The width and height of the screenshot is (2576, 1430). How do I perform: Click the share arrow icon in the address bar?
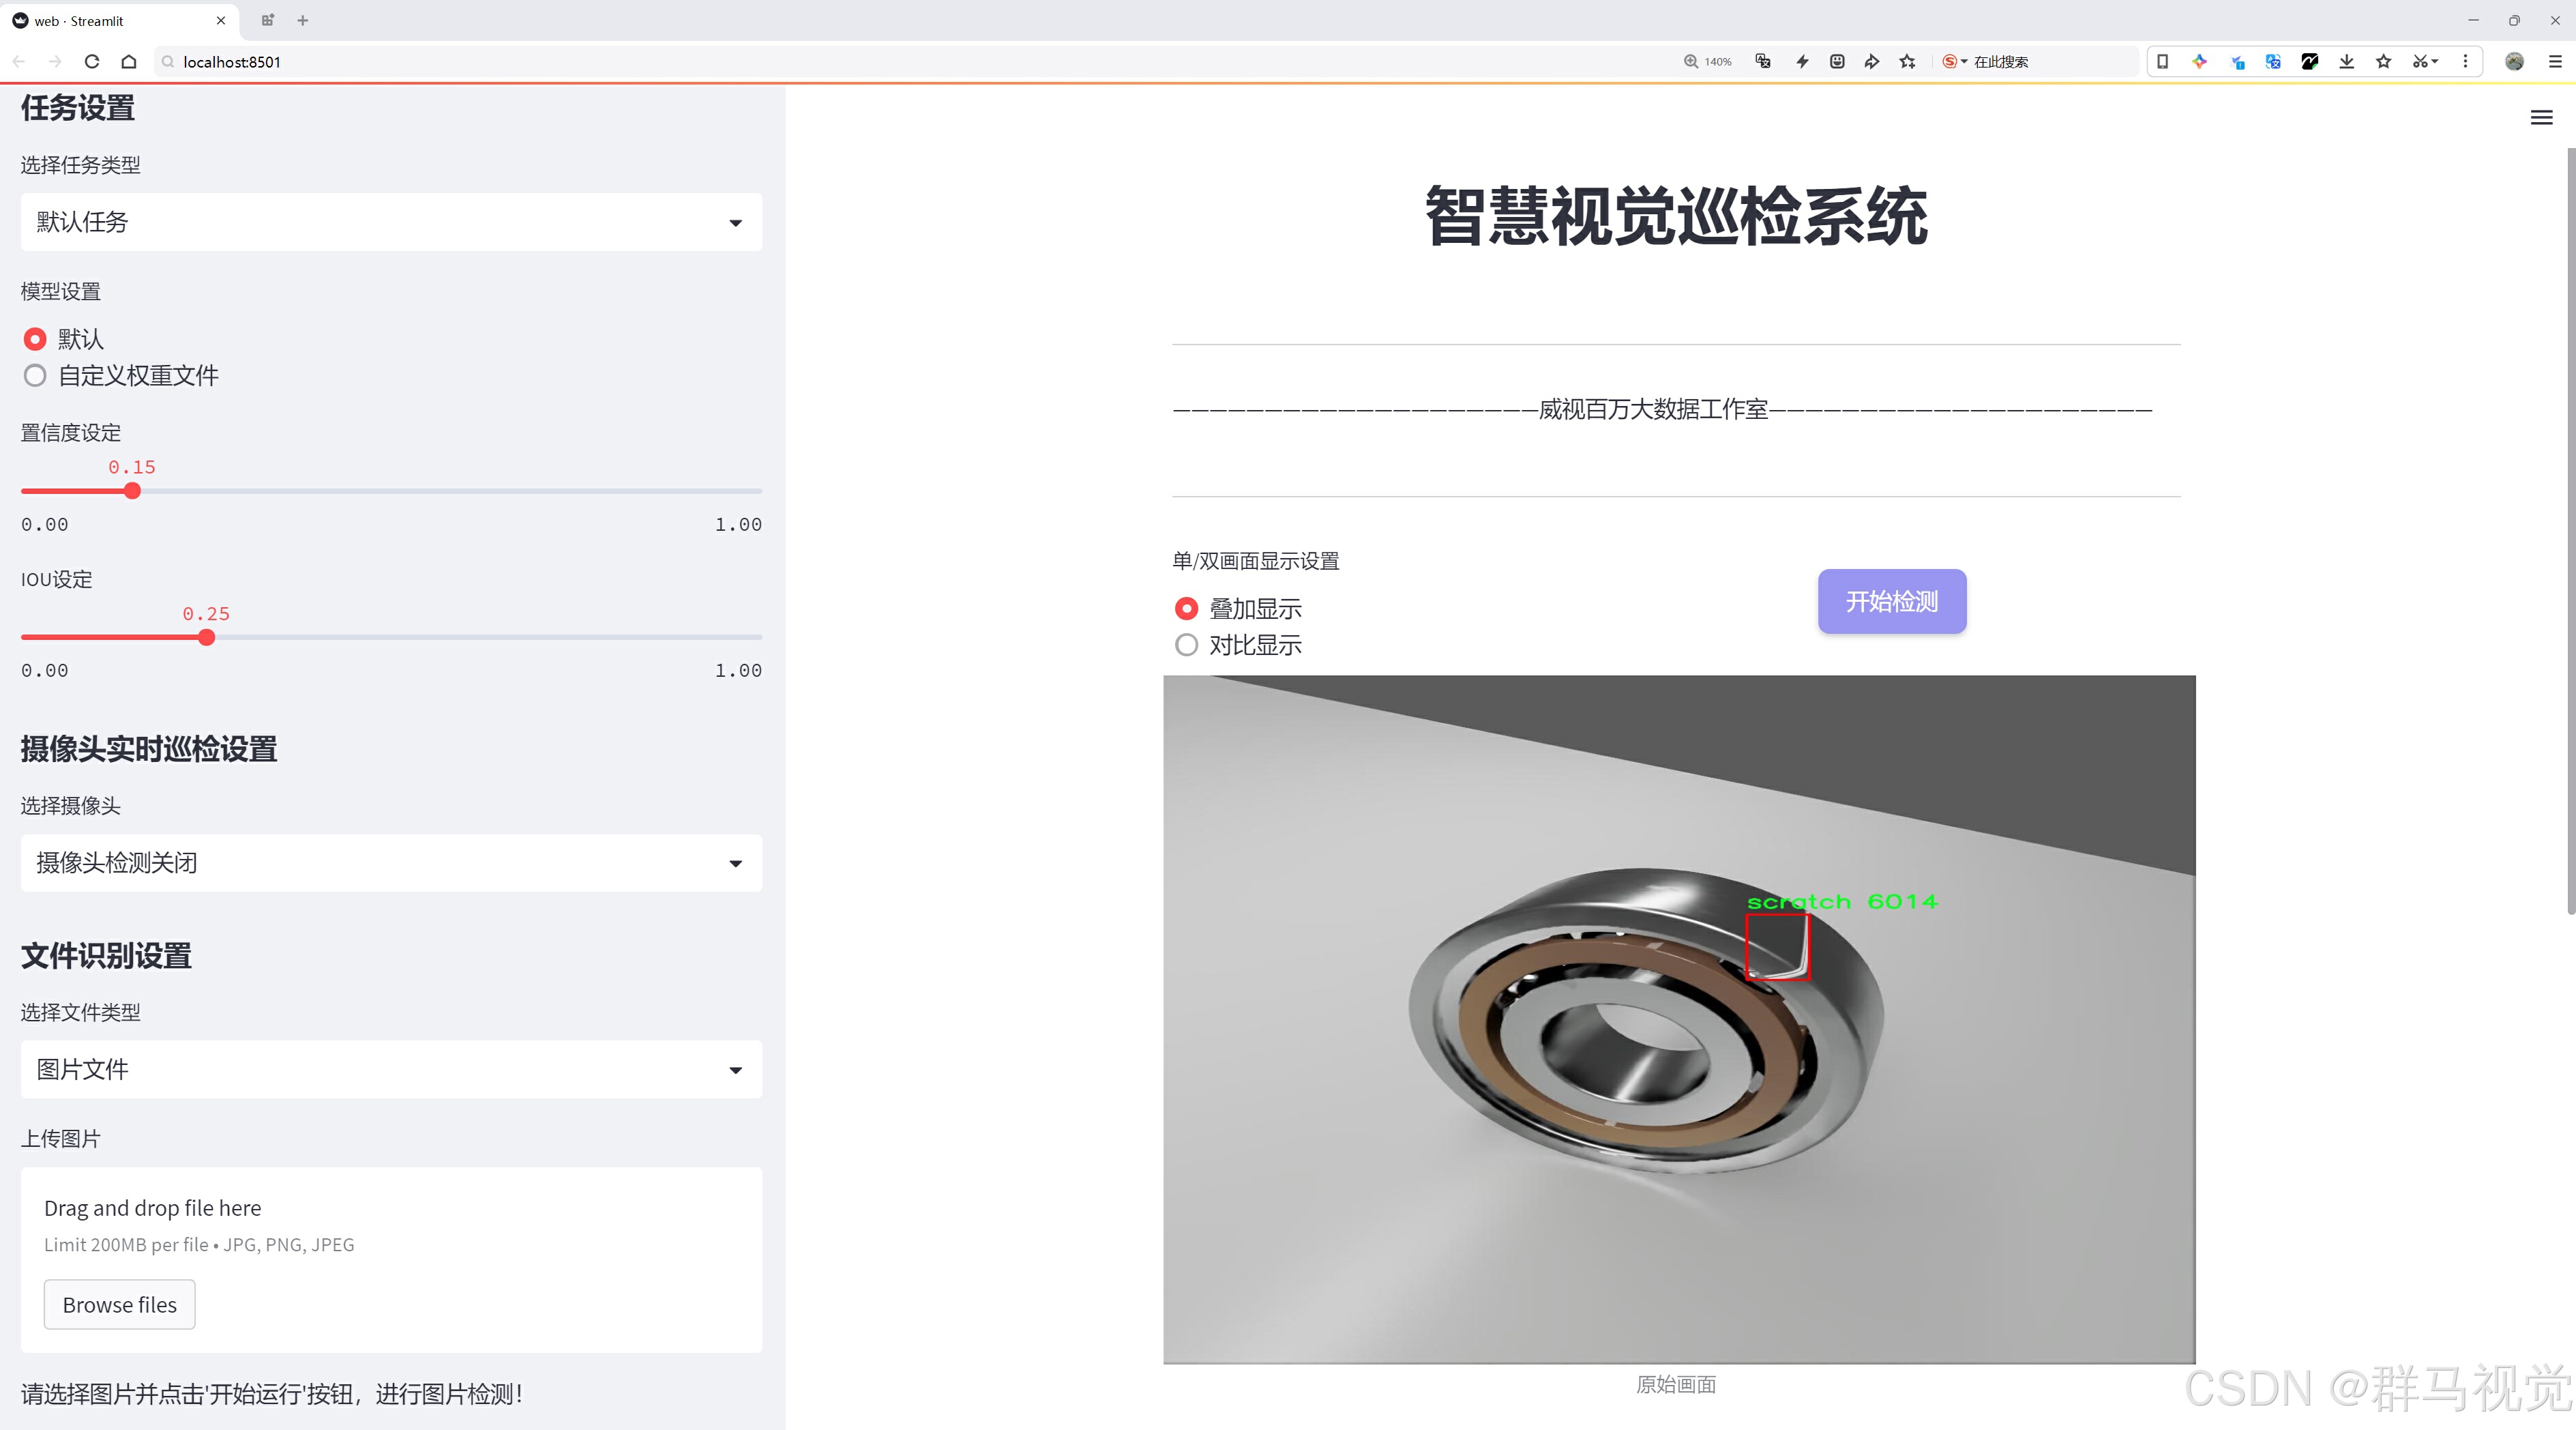1872,62
